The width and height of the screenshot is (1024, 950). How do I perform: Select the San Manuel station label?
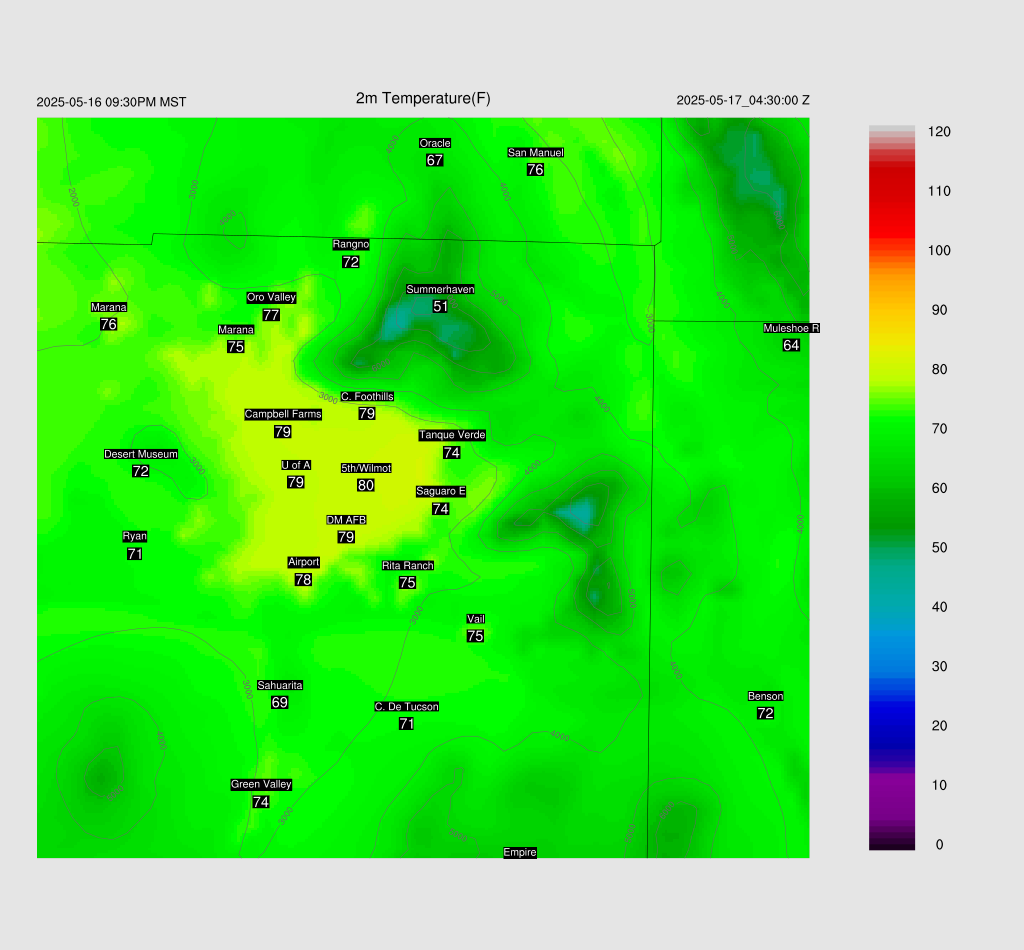pyautogui.click(x=536, y=152)
